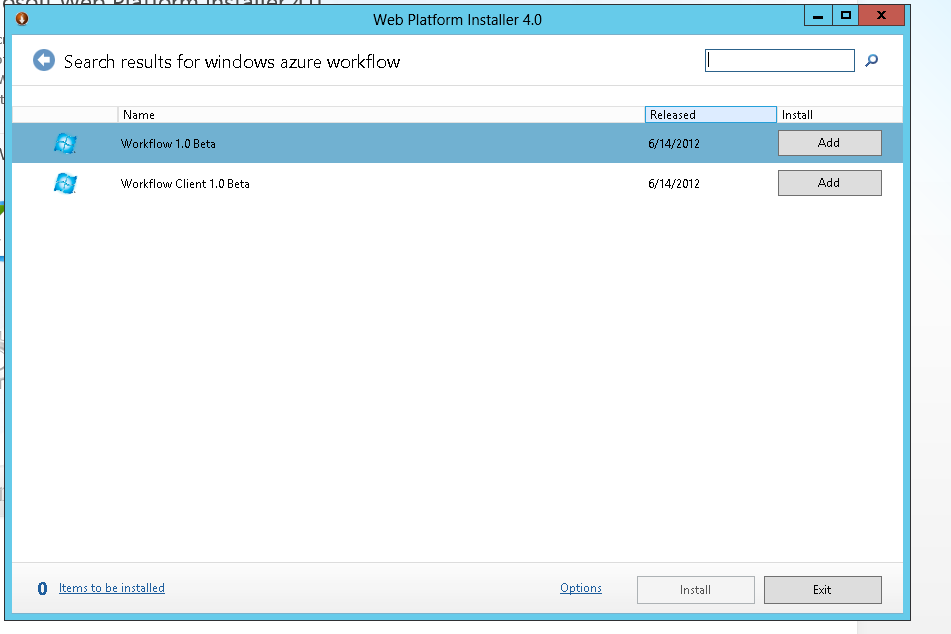Select the Workflow Client 1.0 Beta row name
This screenshot has width=951, height=634.
click(185, 184)
